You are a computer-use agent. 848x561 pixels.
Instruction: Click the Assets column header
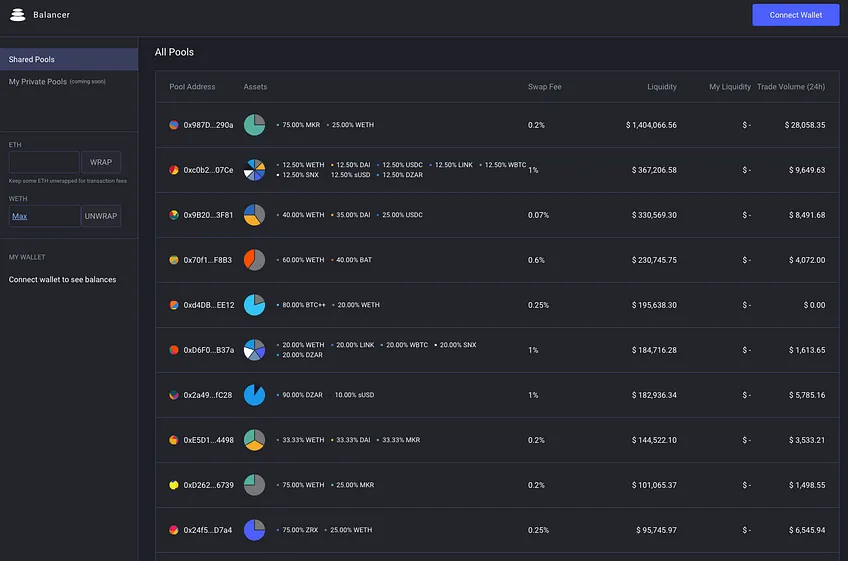[x=255, y=87]
